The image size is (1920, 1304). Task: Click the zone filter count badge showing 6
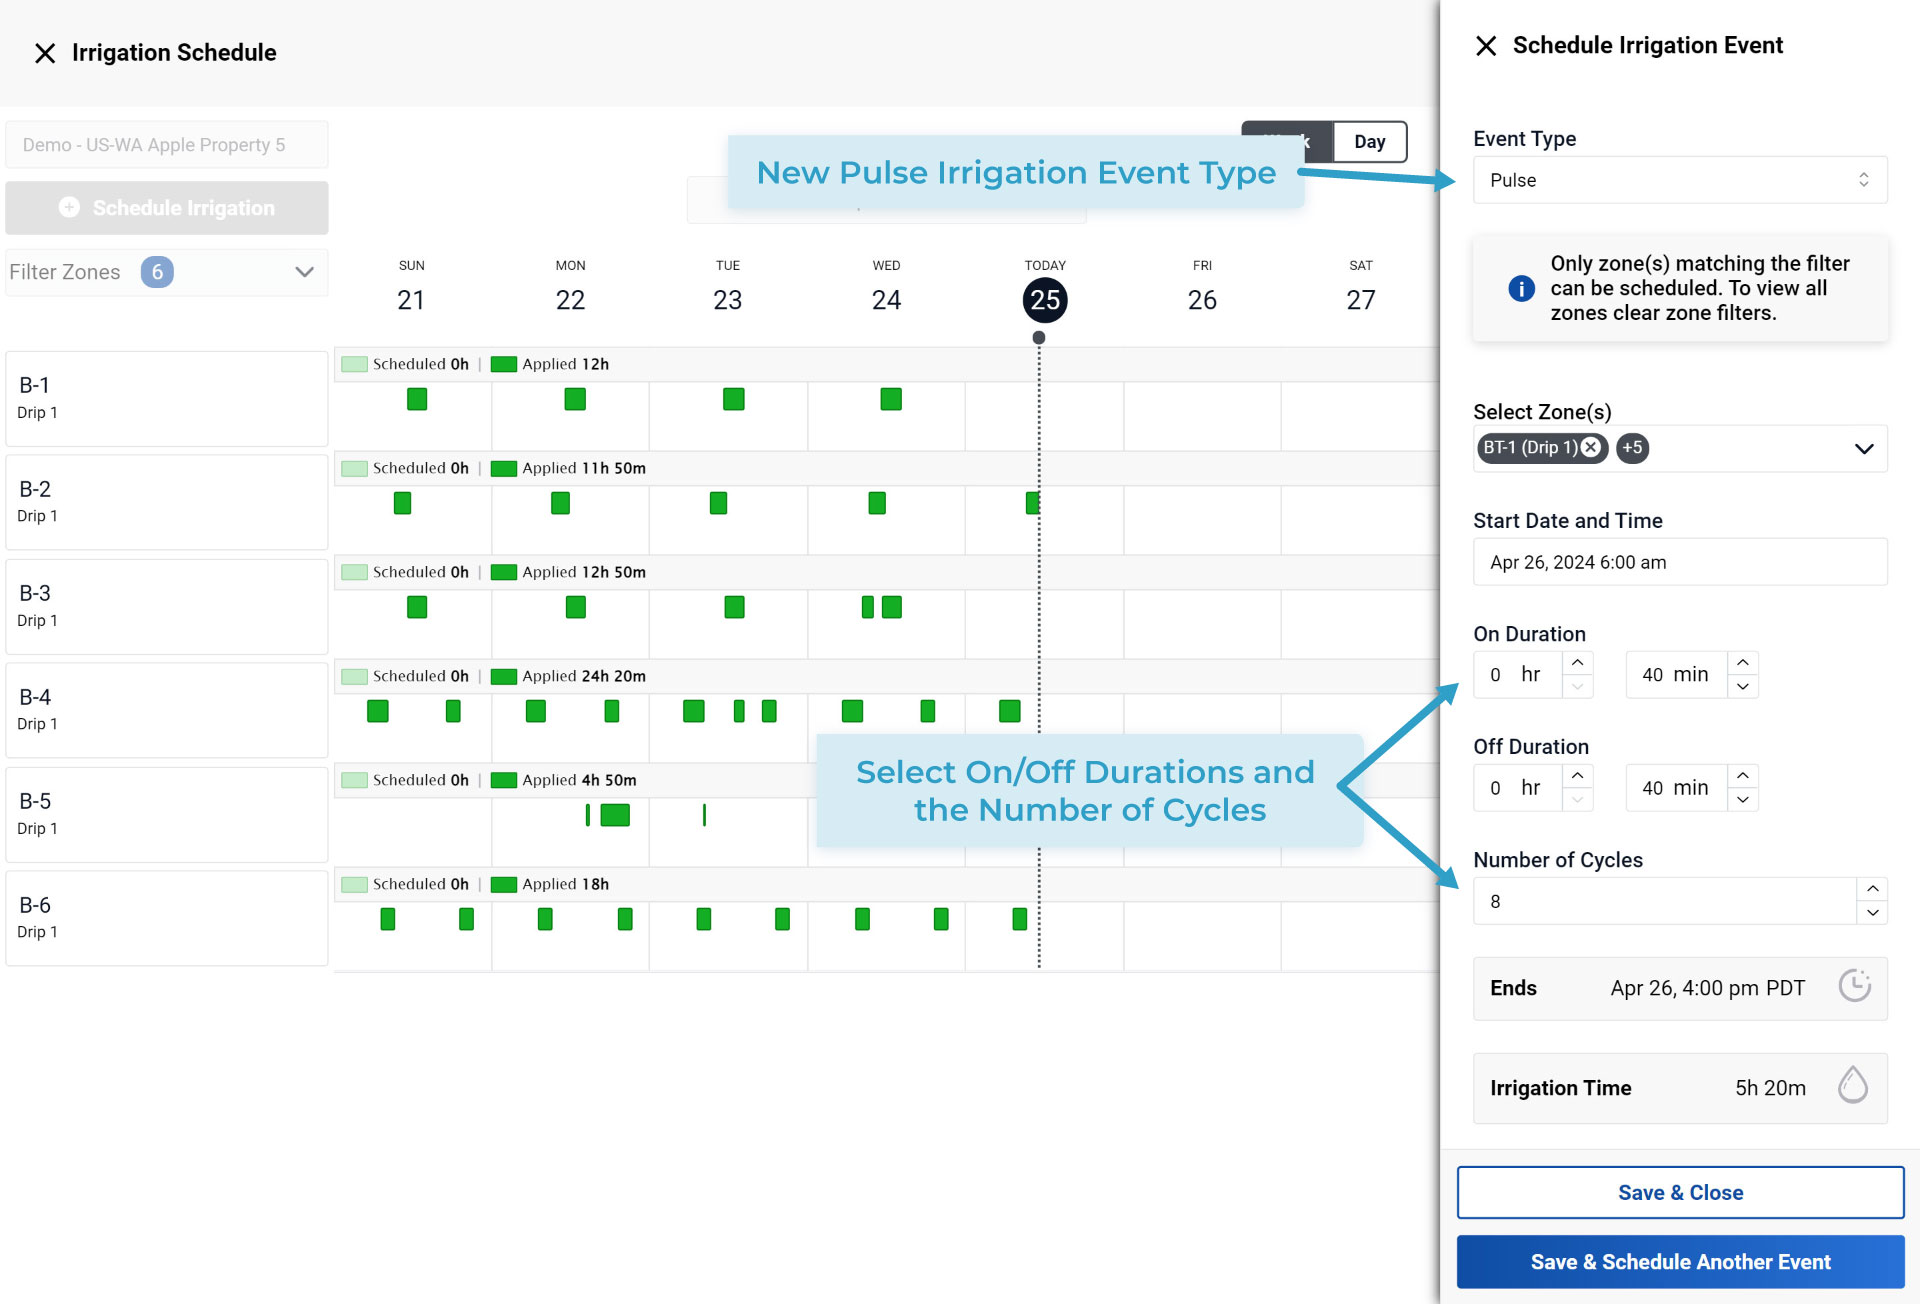click(156, 272)
